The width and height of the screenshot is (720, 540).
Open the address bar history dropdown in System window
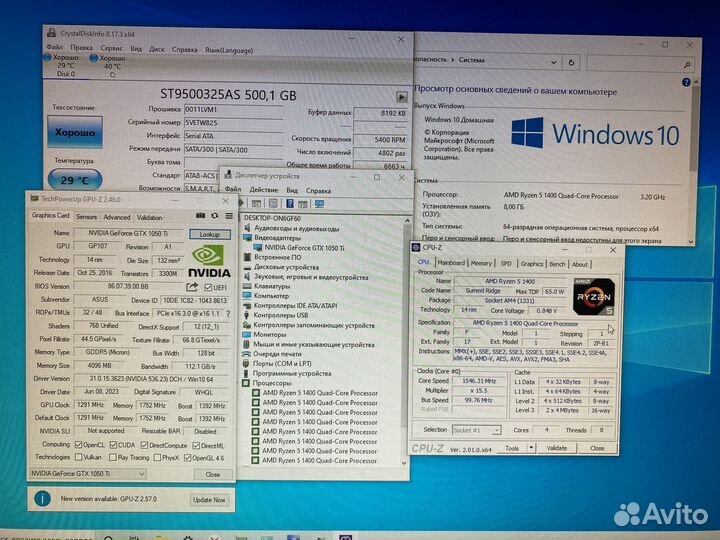554,62
